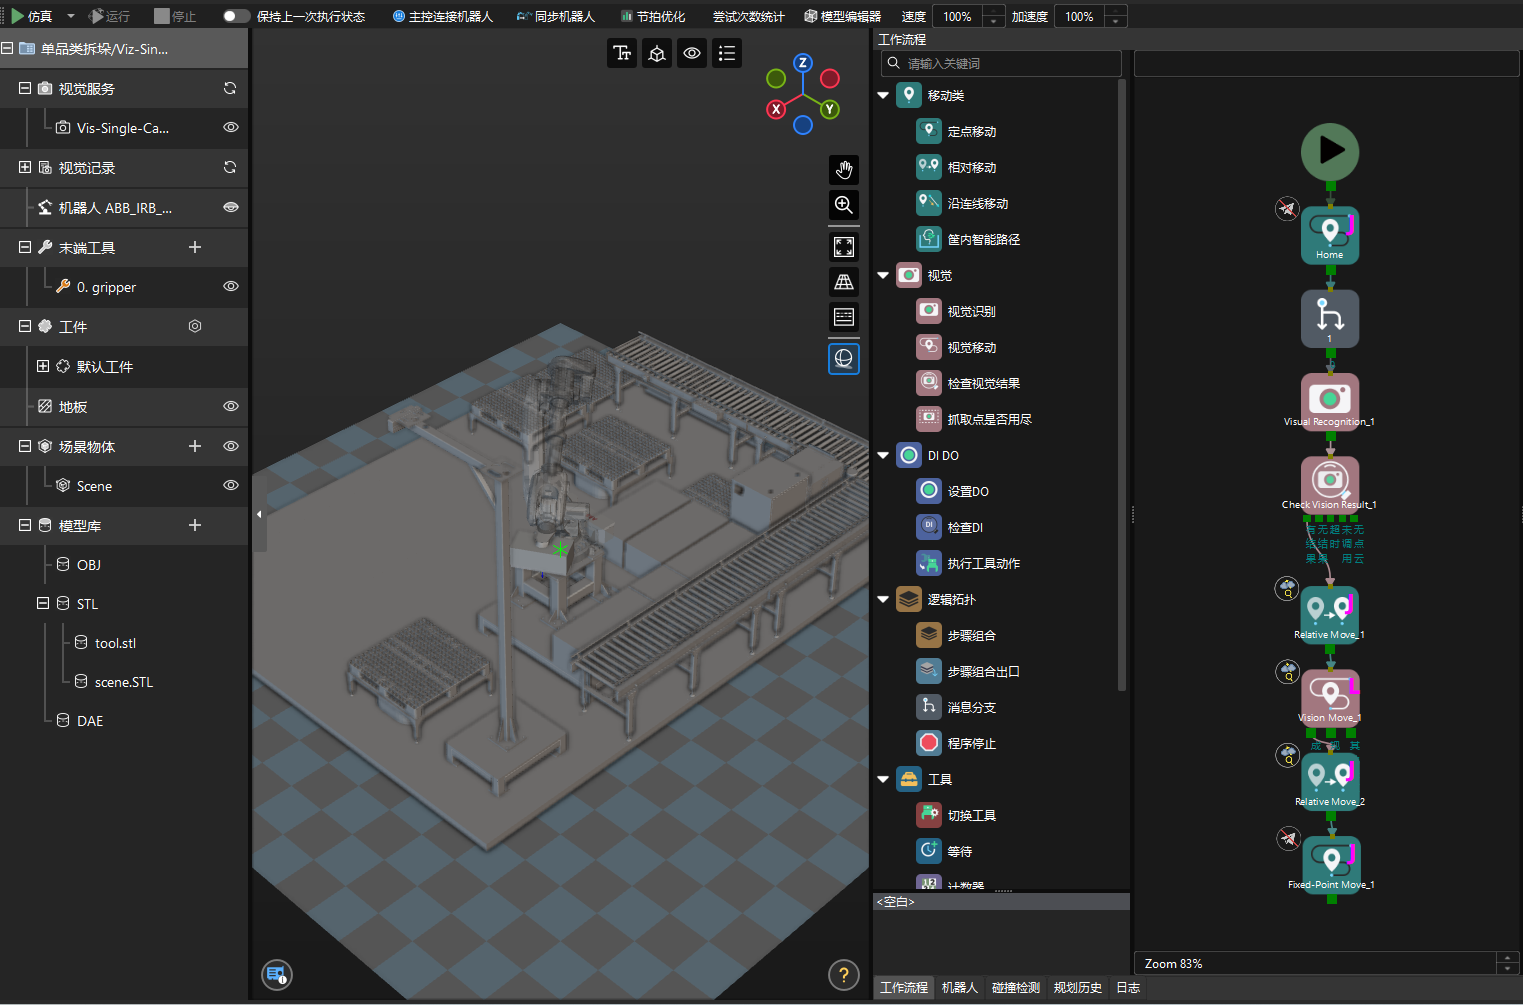Click the magnifier zoom tool in the 3D view

[844, 205]
